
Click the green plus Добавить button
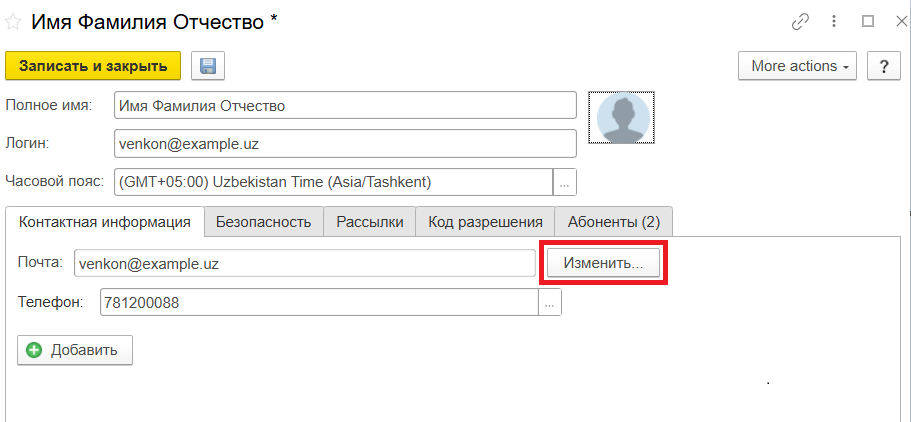point(75,350)
